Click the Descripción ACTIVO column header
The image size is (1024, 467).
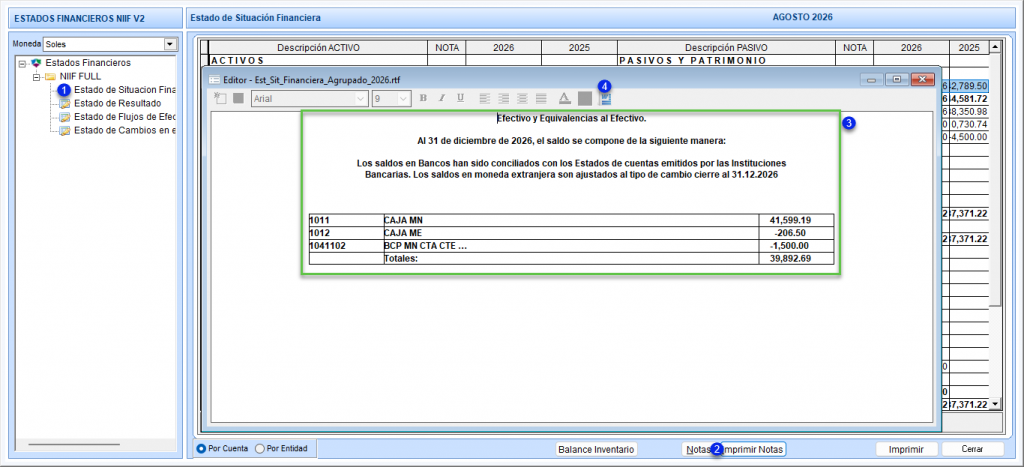318,48
